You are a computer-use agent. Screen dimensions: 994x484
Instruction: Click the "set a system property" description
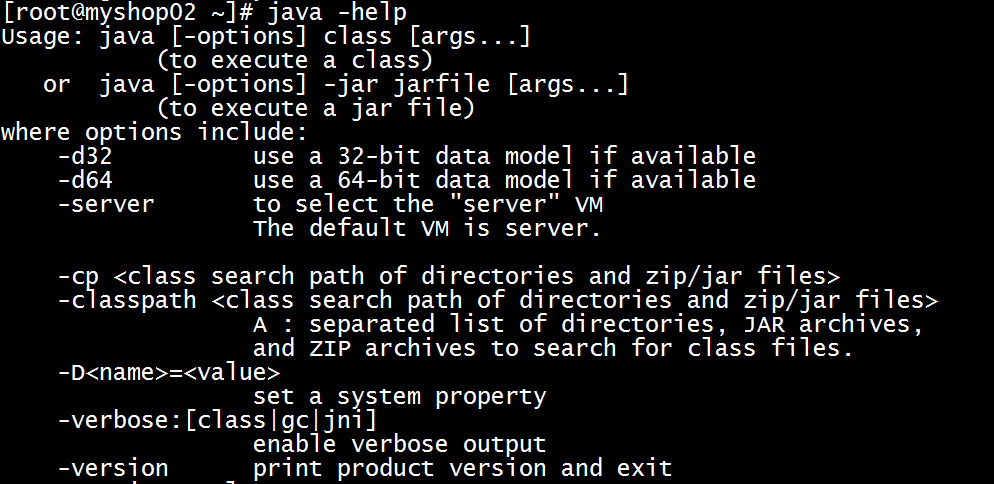coord(399,396)
